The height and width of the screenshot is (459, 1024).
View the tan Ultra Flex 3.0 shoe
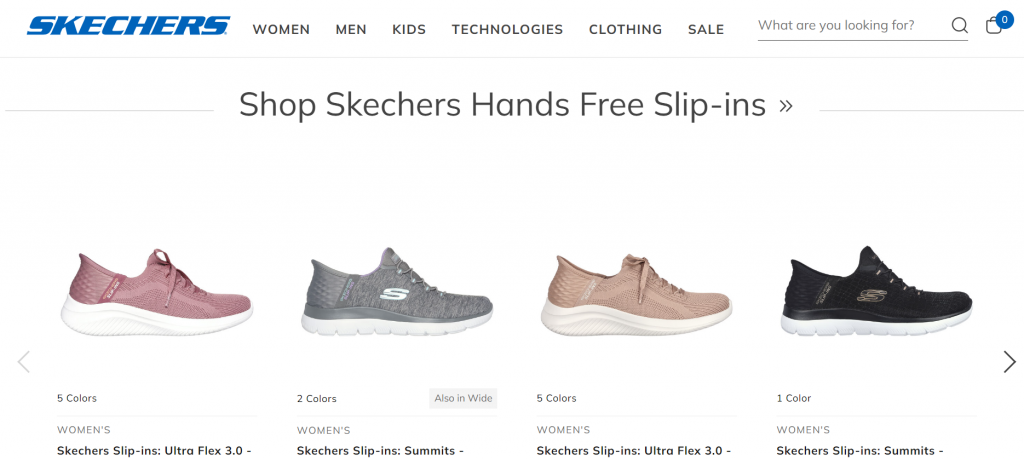click(x=637, y=294)
